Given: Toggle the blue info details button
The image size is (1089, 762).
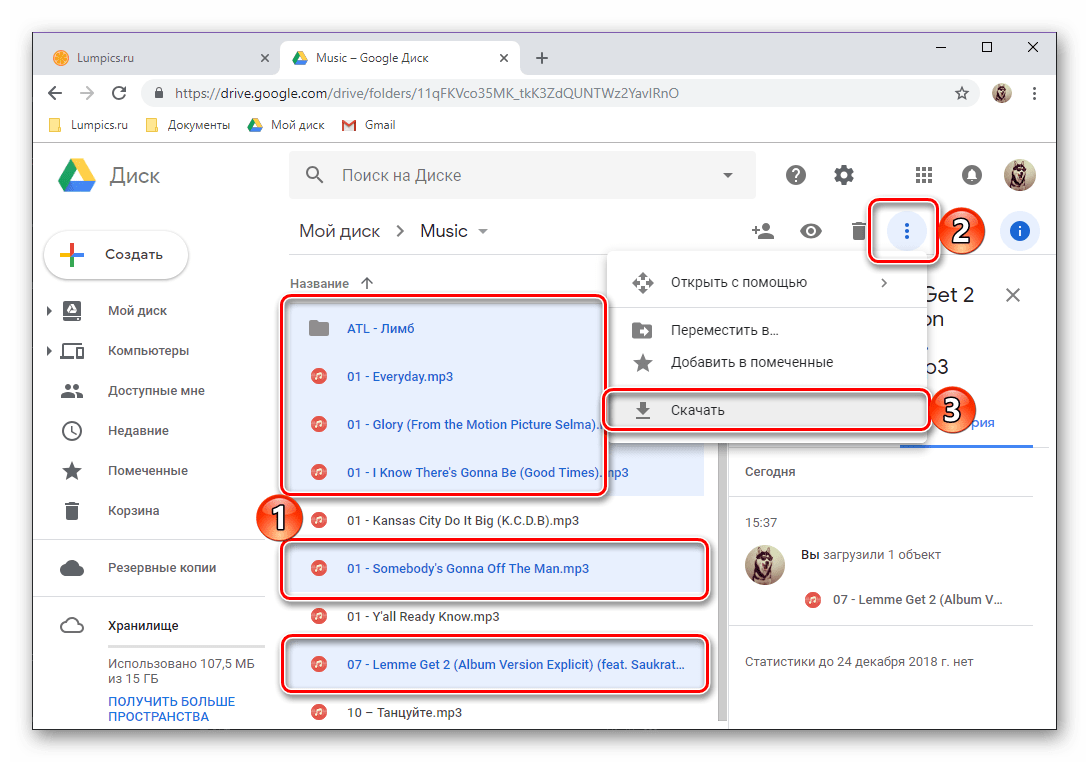Looking at the screenshot, I should (1019, 231).
